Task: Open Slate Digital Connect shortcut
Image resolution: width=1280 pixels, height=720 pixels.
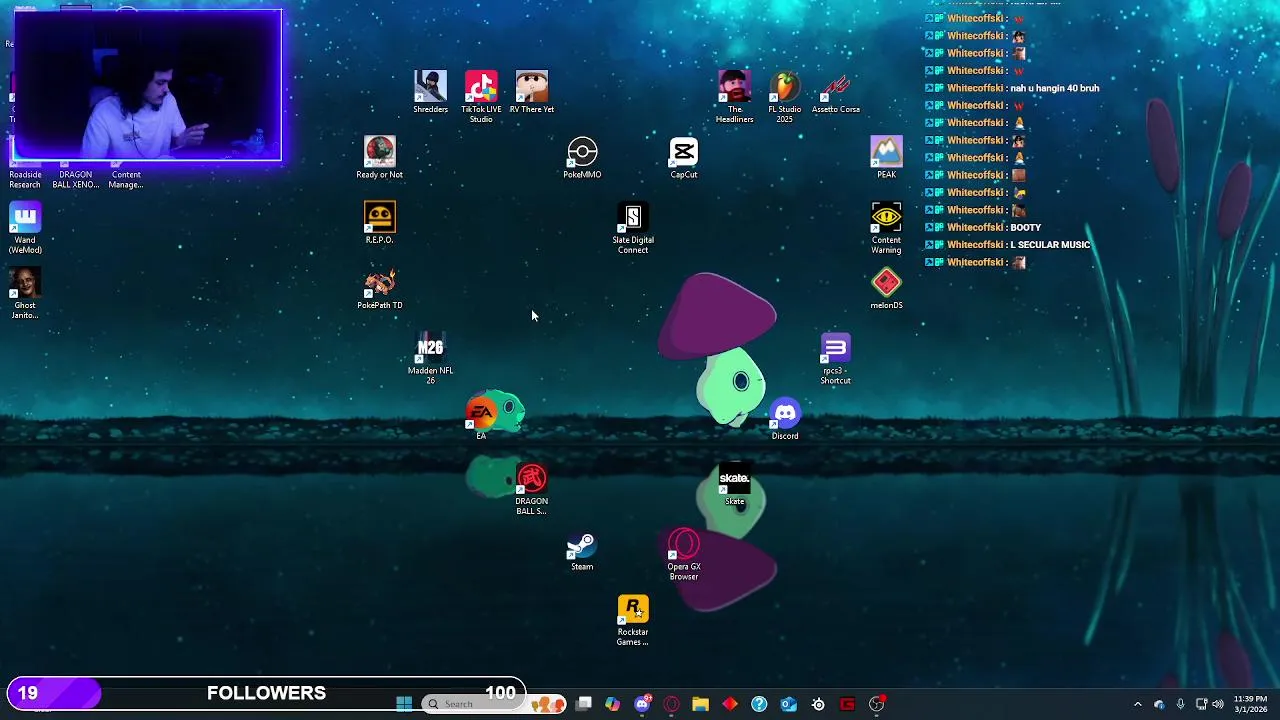Action: pos(633,228)
